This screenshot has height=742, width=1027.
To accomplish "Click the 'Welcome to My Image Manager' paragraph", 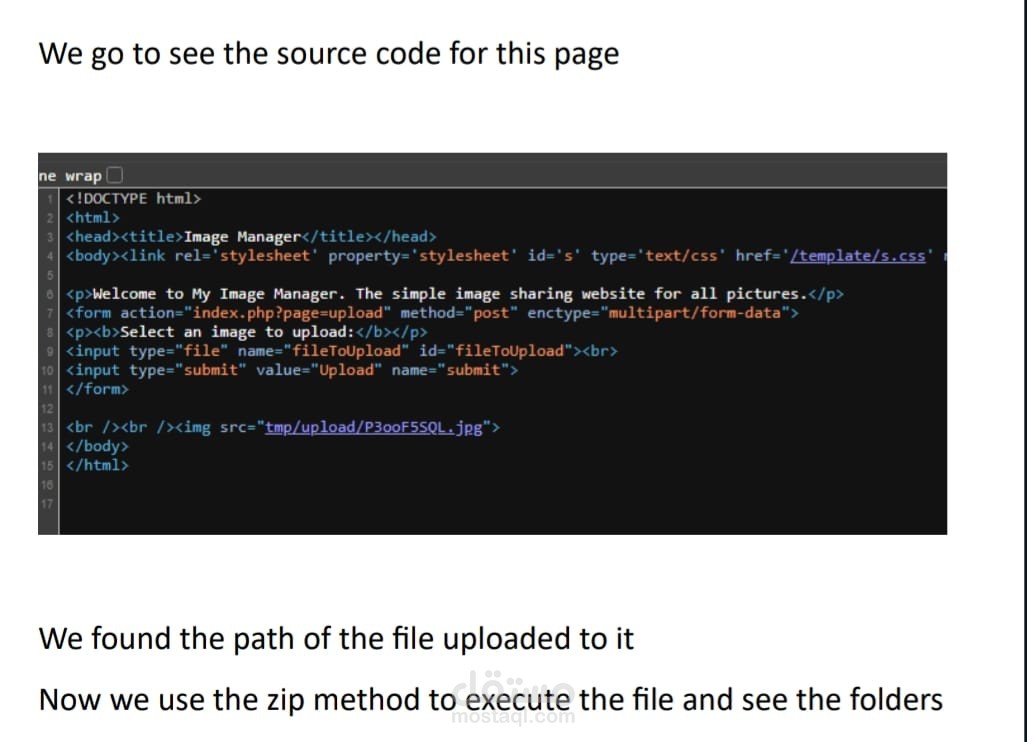I will pos(455,294).
